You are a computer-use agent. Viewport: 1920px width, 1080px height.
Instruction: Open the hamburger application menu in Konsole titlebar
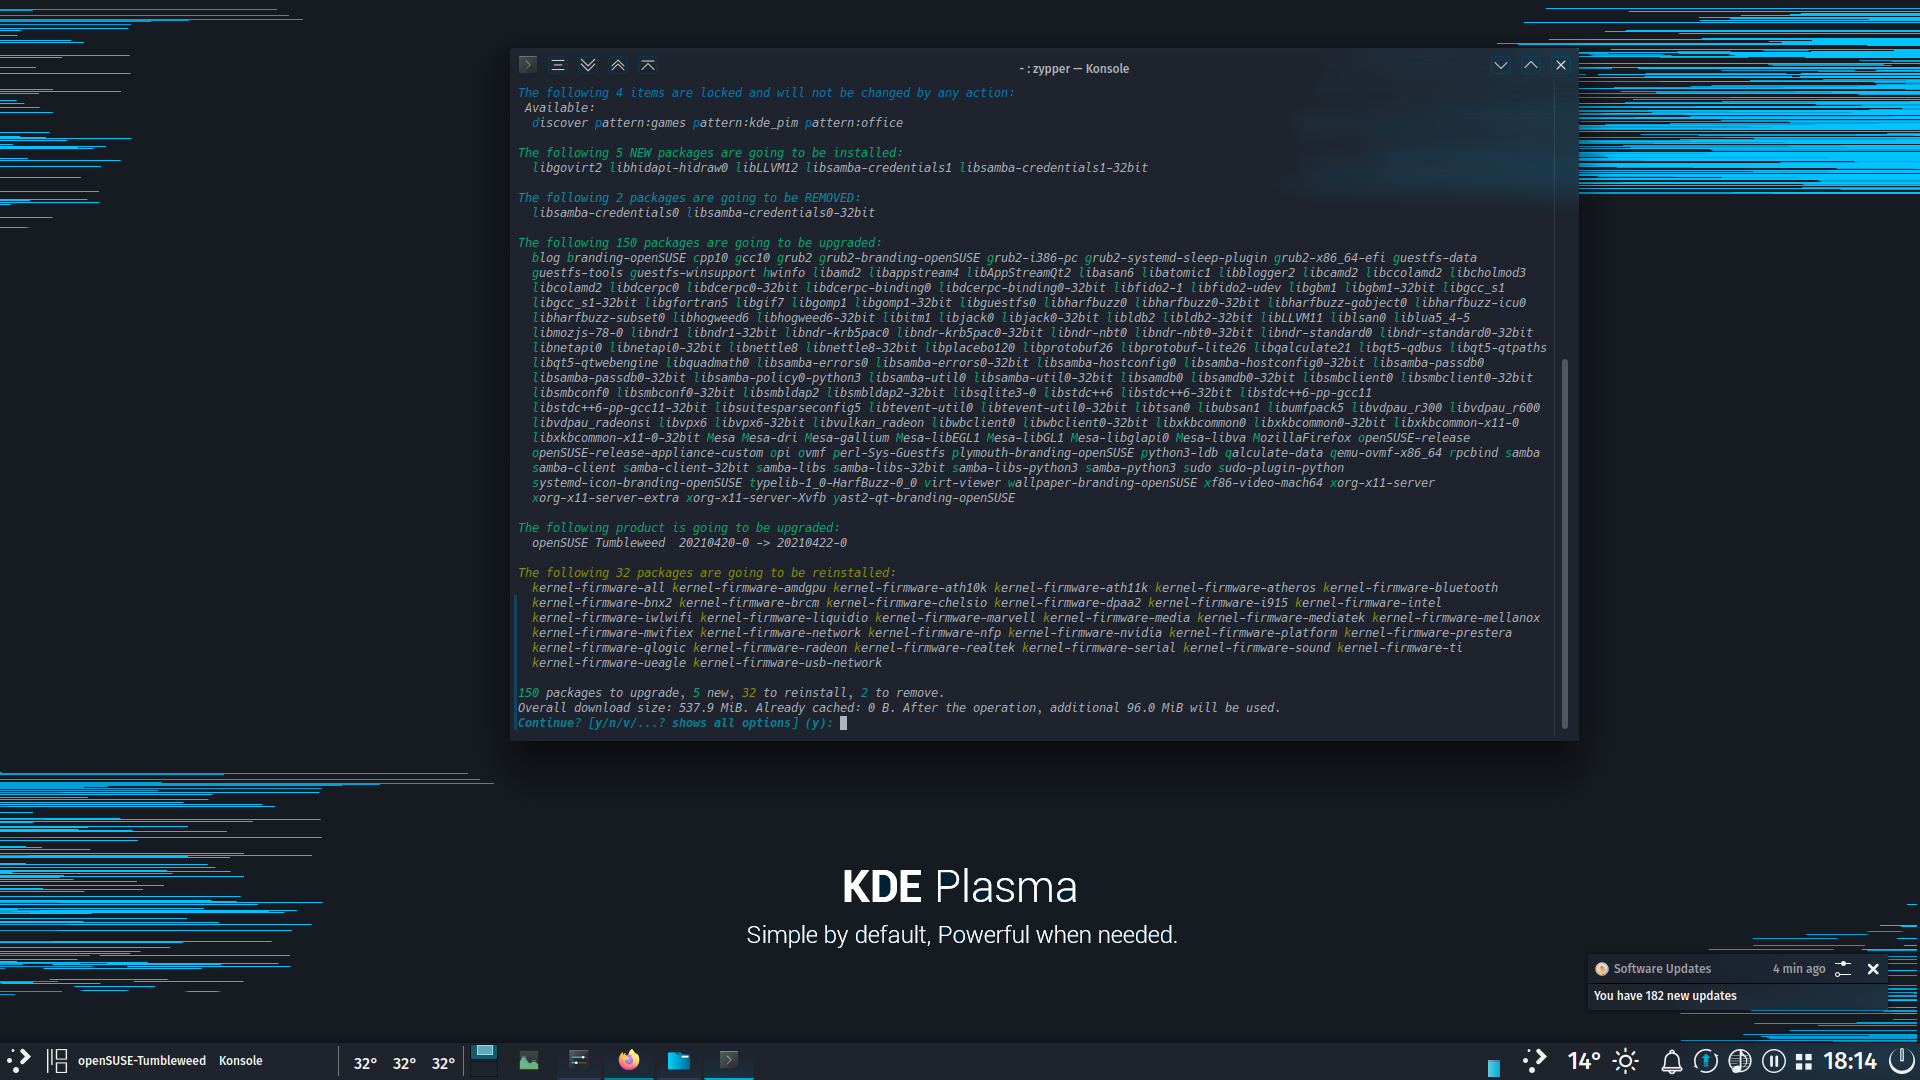click(558, 65)
